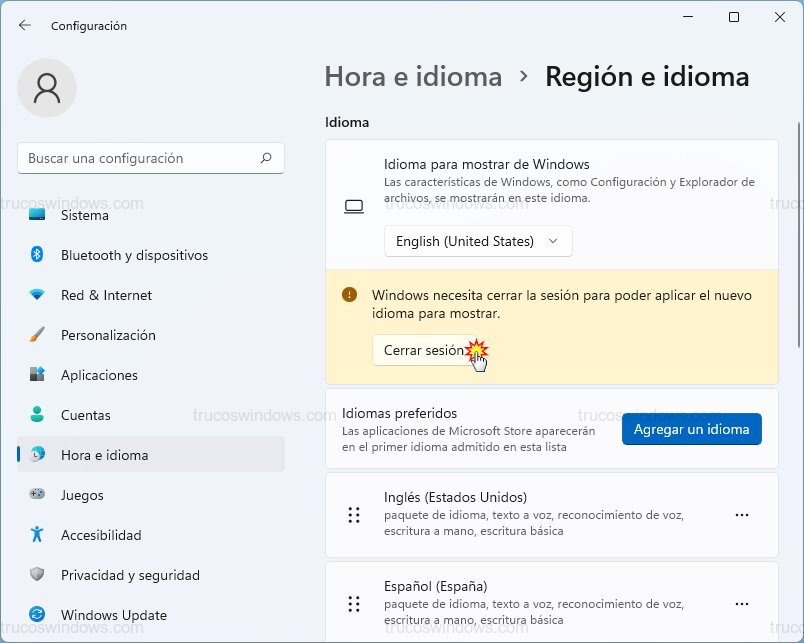Open the Windows display language dropdown
Viewport: 804px width, 643px height.
coord(478,241)
